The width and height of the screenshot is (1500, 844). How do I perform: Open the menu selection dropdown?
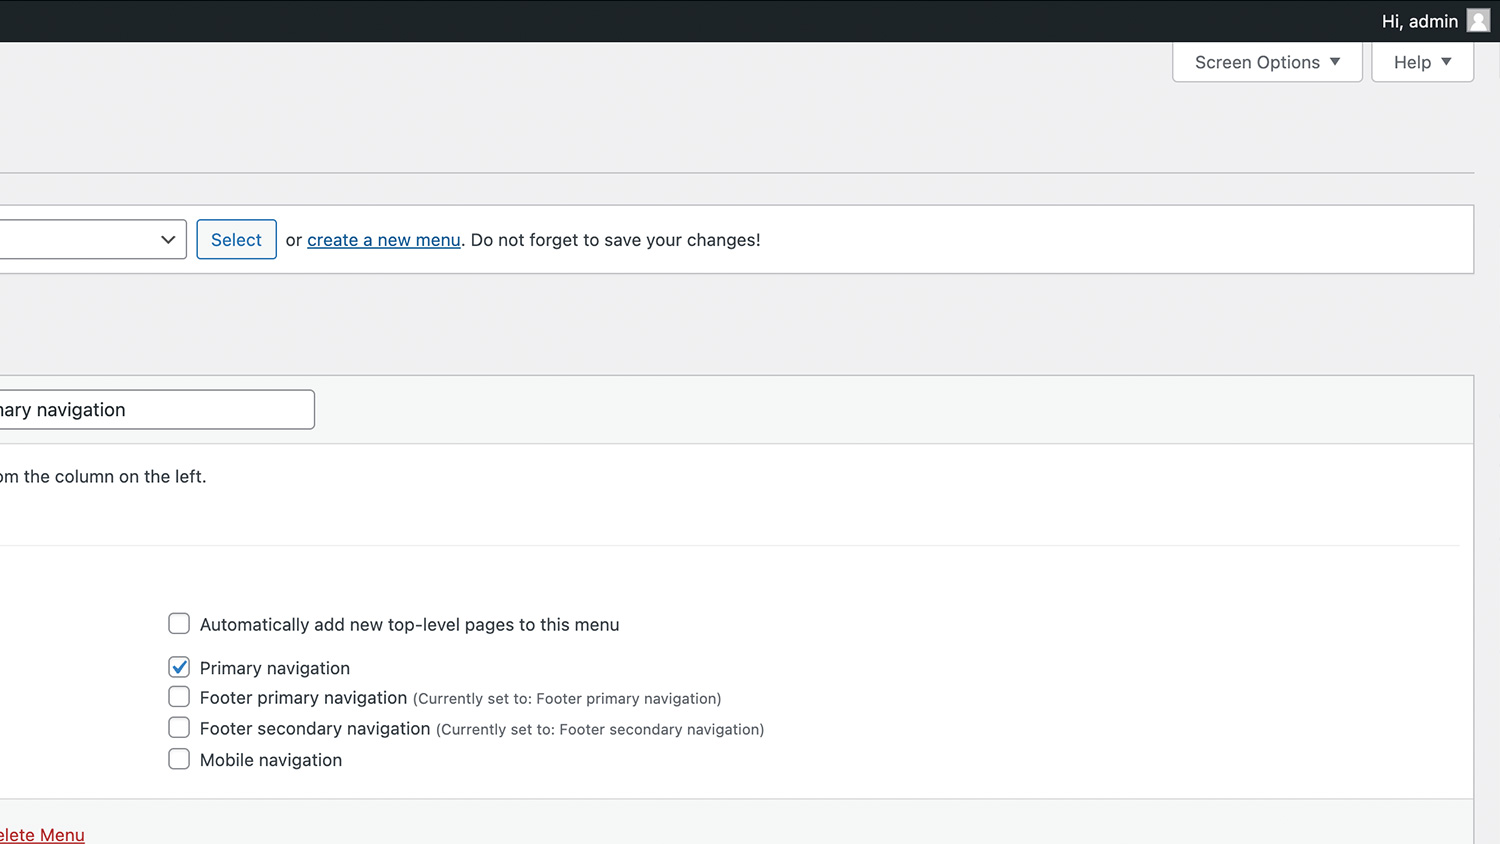(x=92, y=240)
